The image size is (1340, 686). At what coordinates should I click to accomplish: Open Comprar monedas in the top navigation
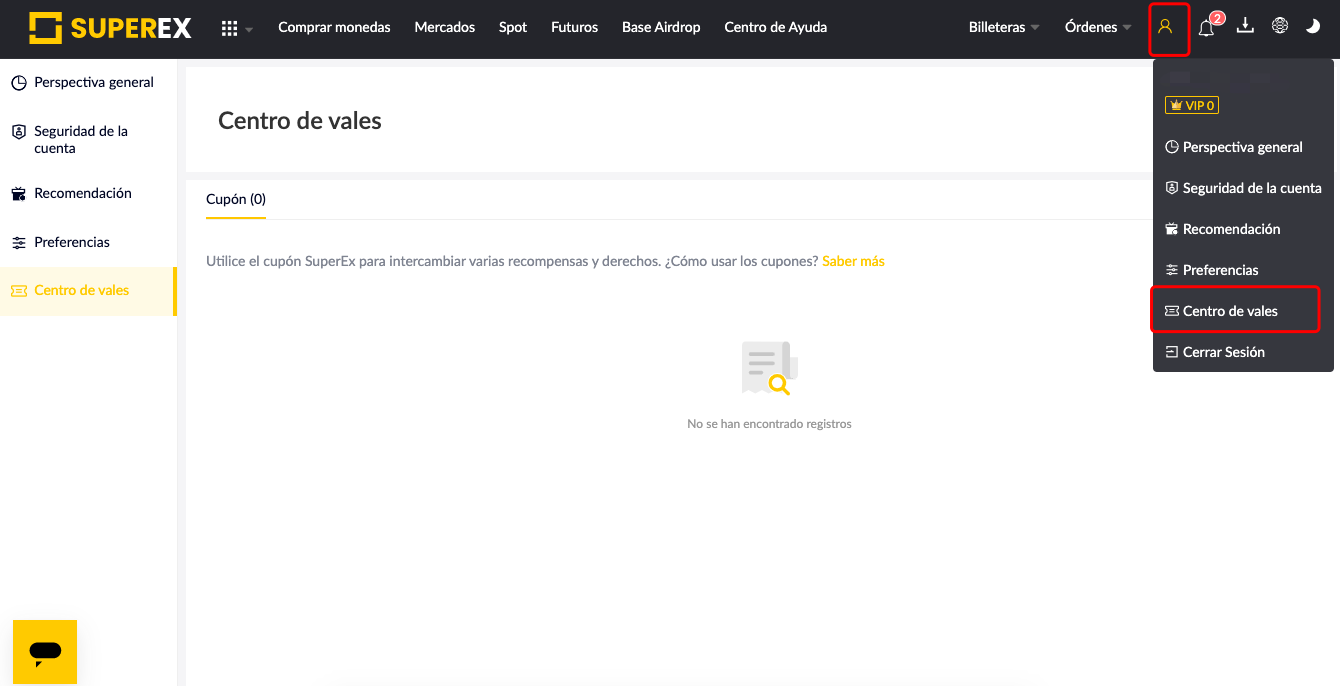tap(334, 27)
